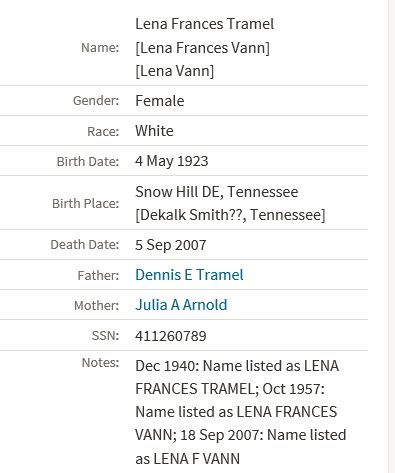395x473 pixels.
Task: Click the SSN number 411260789
Action: point(171,336)
